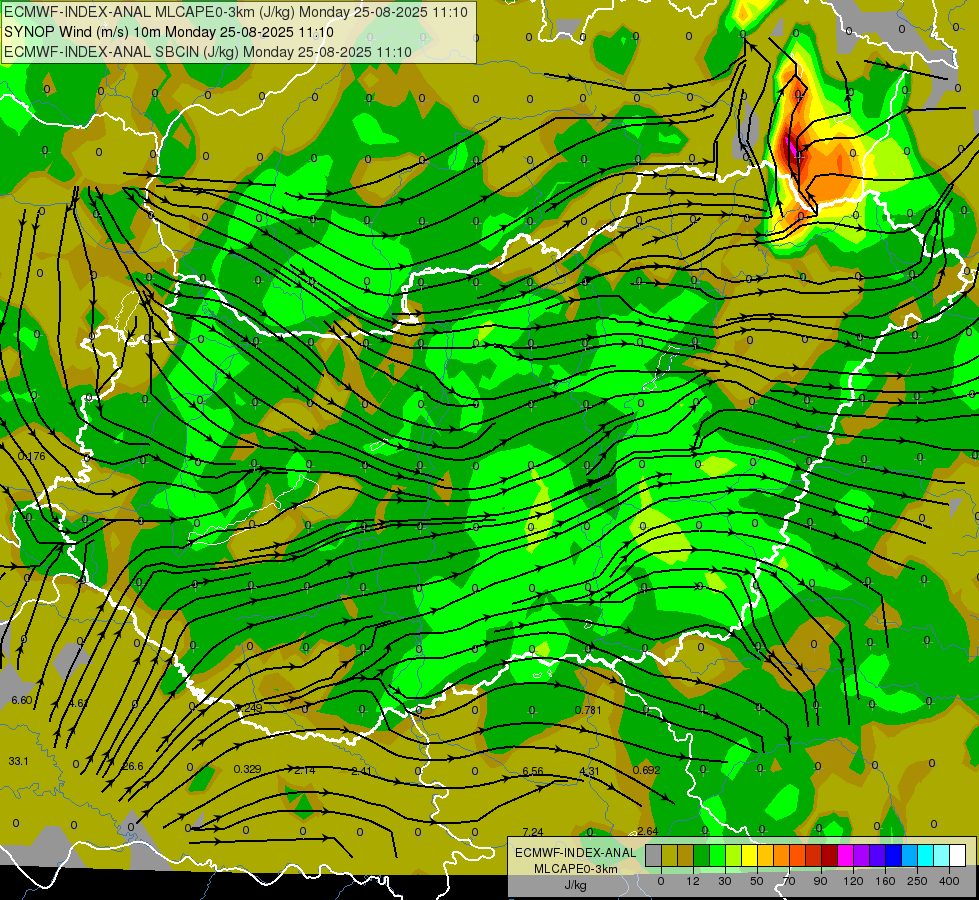Click the map value 33.1

[x=19, y=761]
